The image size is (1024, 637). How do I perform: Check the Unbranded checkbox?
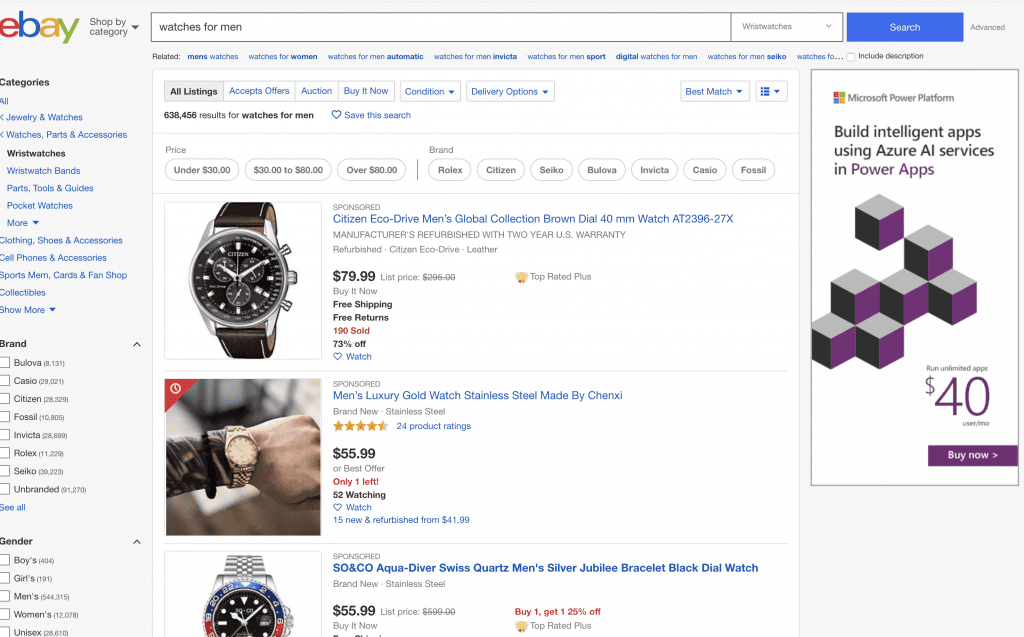[x=5, y=489]
